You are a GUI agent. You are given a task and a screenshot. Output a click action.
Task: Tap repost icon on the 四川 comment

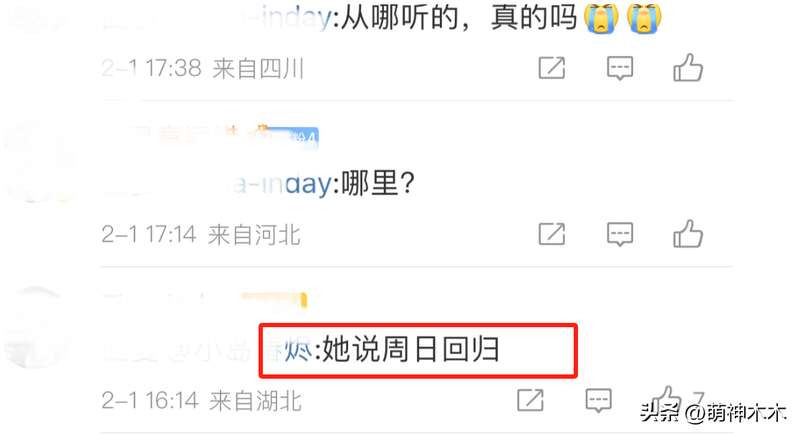552,68
